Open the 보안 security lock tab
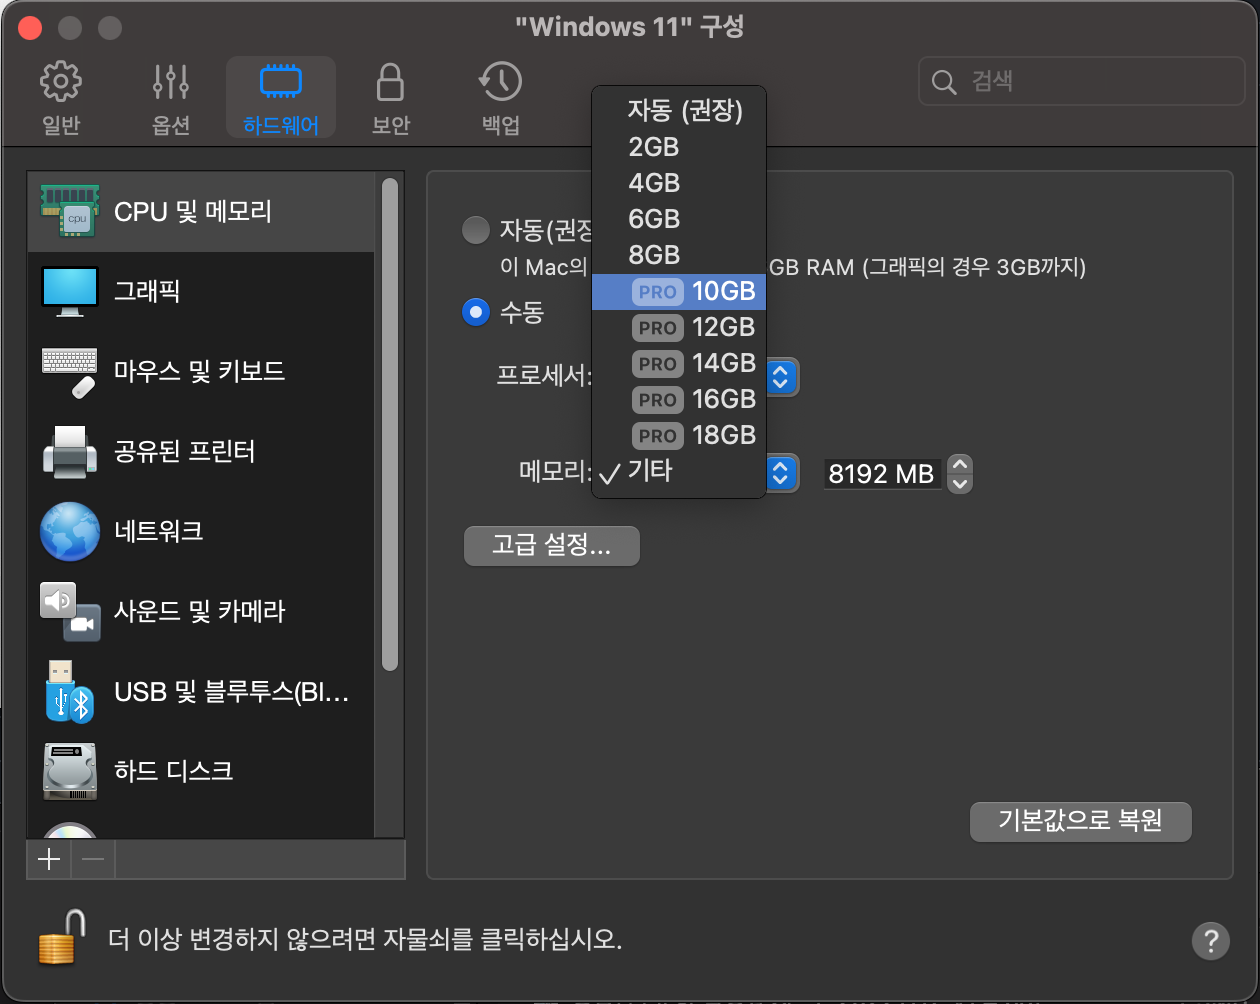Image resolution: width=1260 pixels, height=1004 pixels. 390,98
